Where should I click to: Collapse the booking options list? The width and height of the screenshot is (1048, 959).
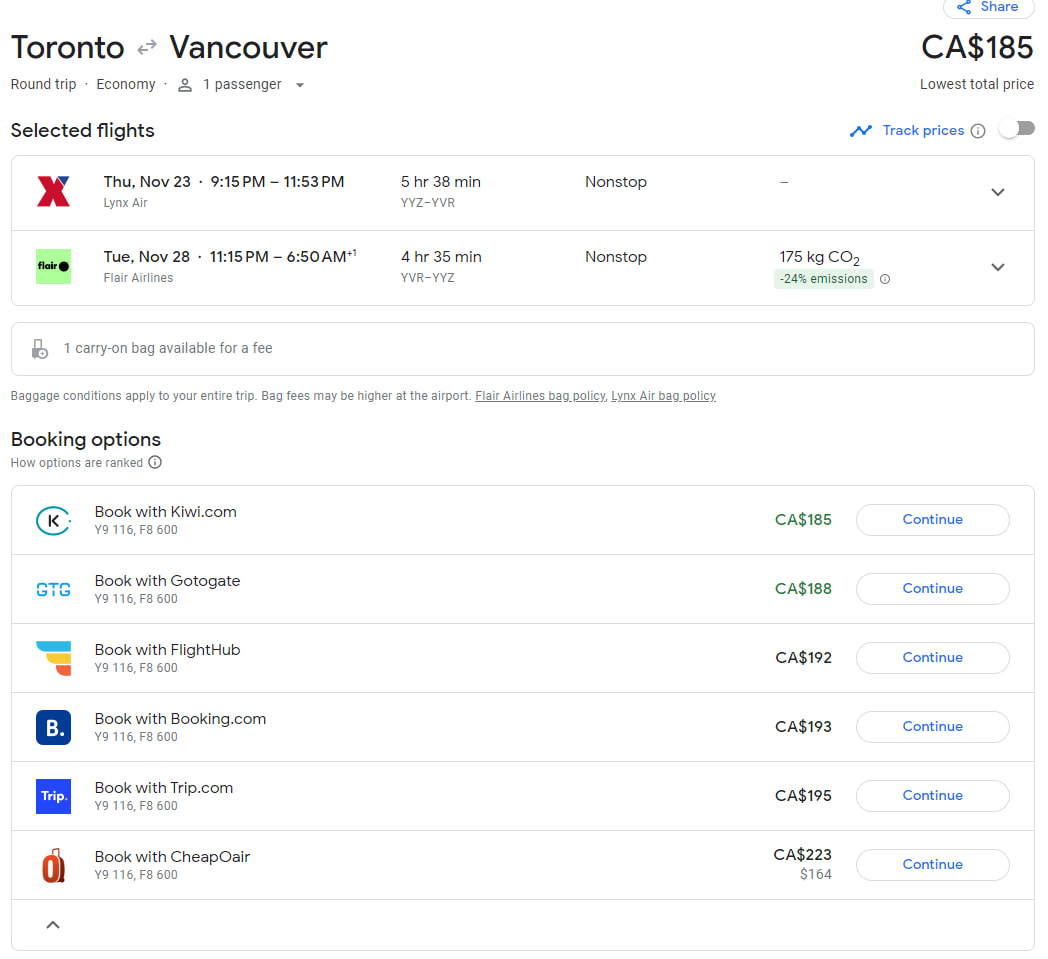coord(53,924)
